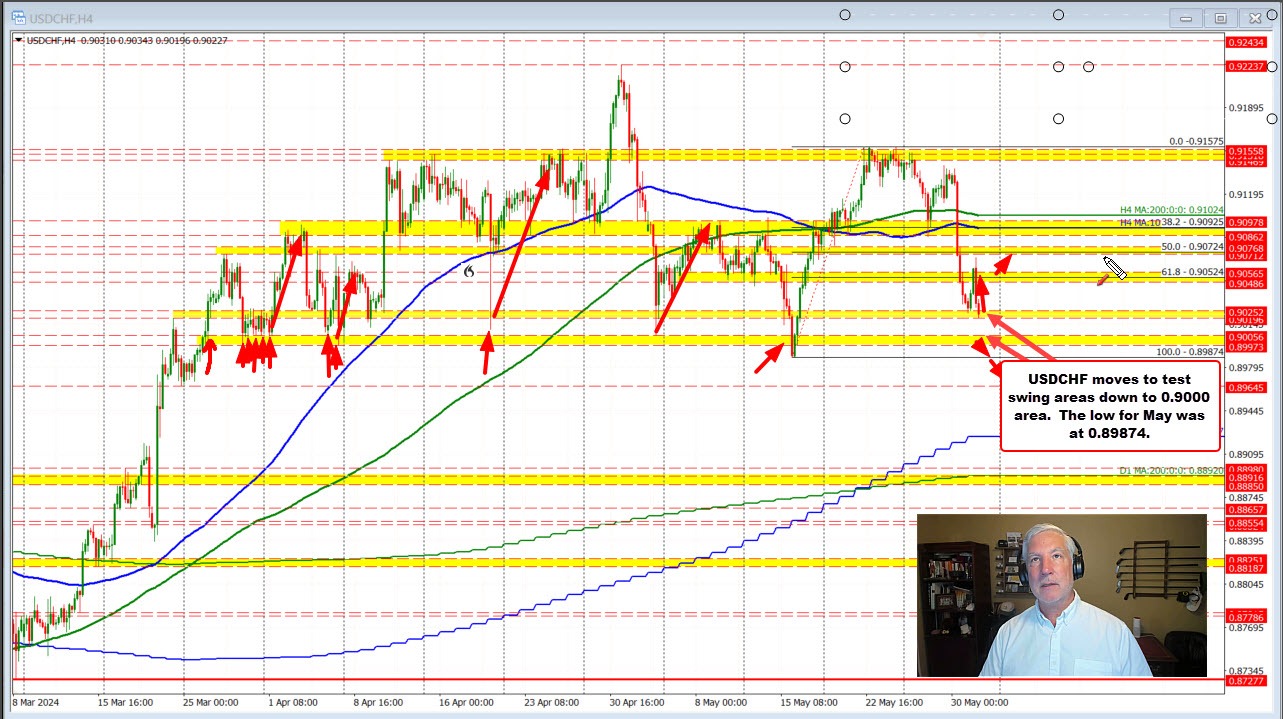
Task: Click the 0.90978 red price label
Action: tap(1246, 222)
